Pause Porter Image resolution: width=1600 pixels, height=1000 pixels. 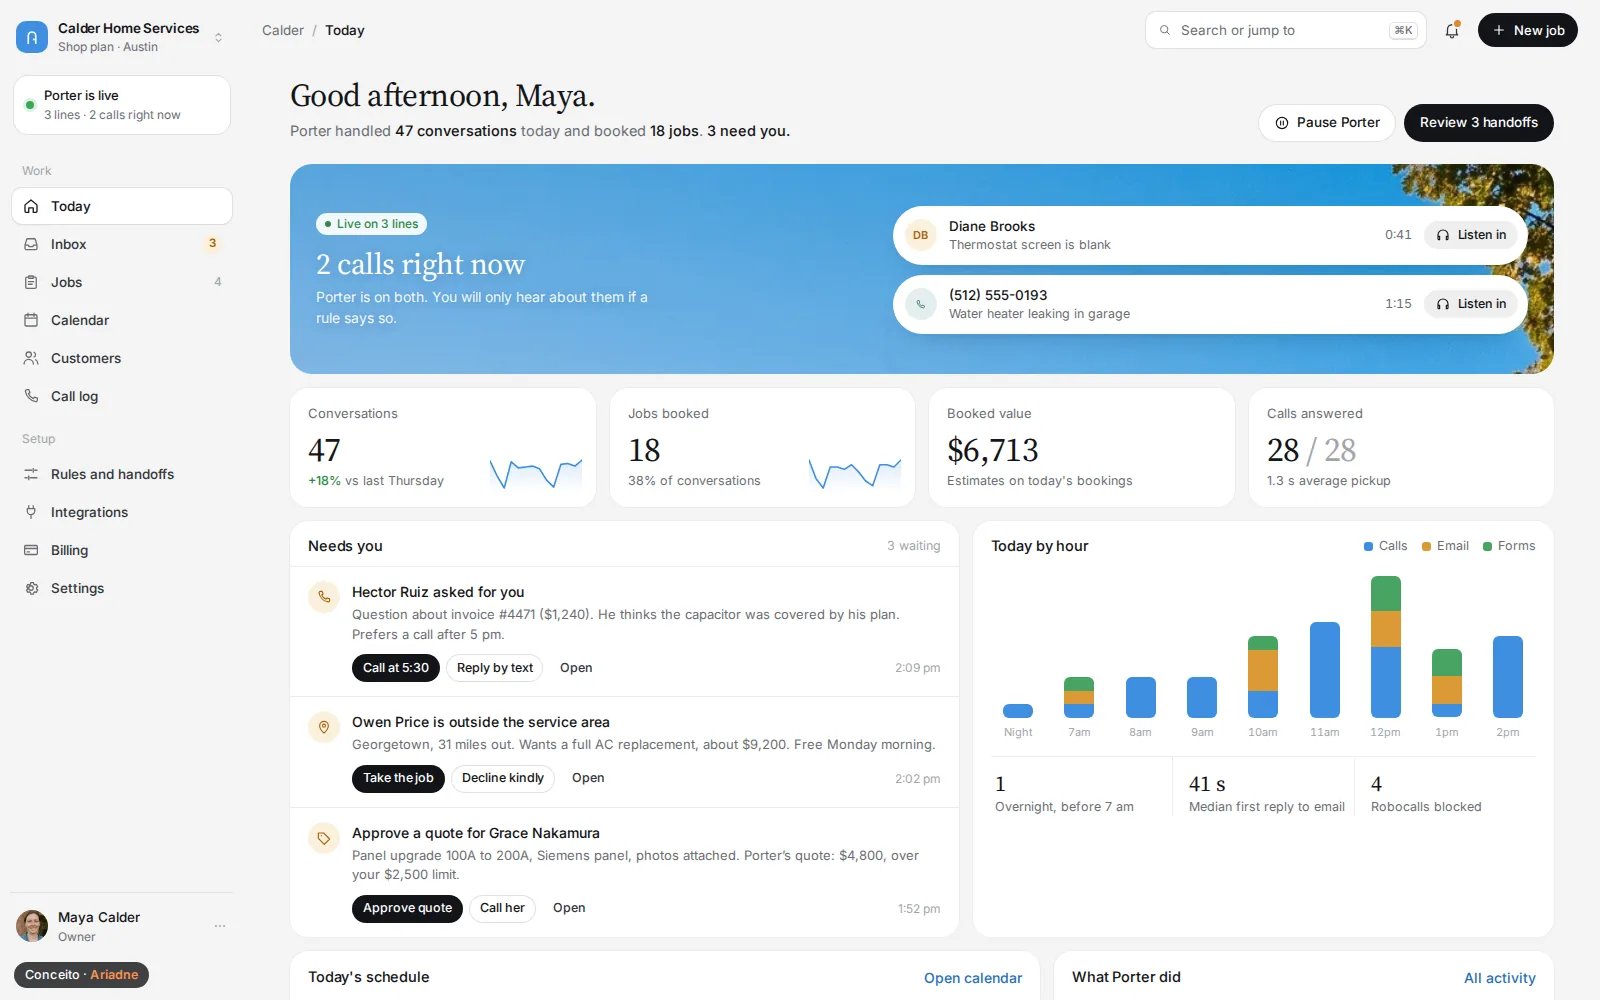pos(1327,123)
